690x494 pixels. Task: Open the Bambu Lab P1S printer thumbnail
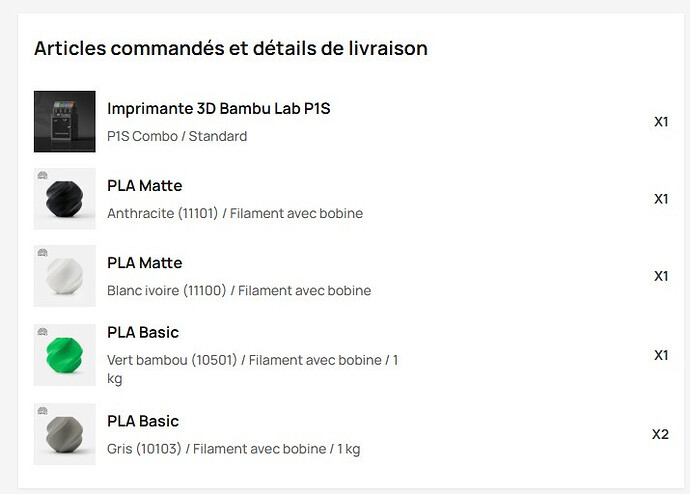click(65, 121)
